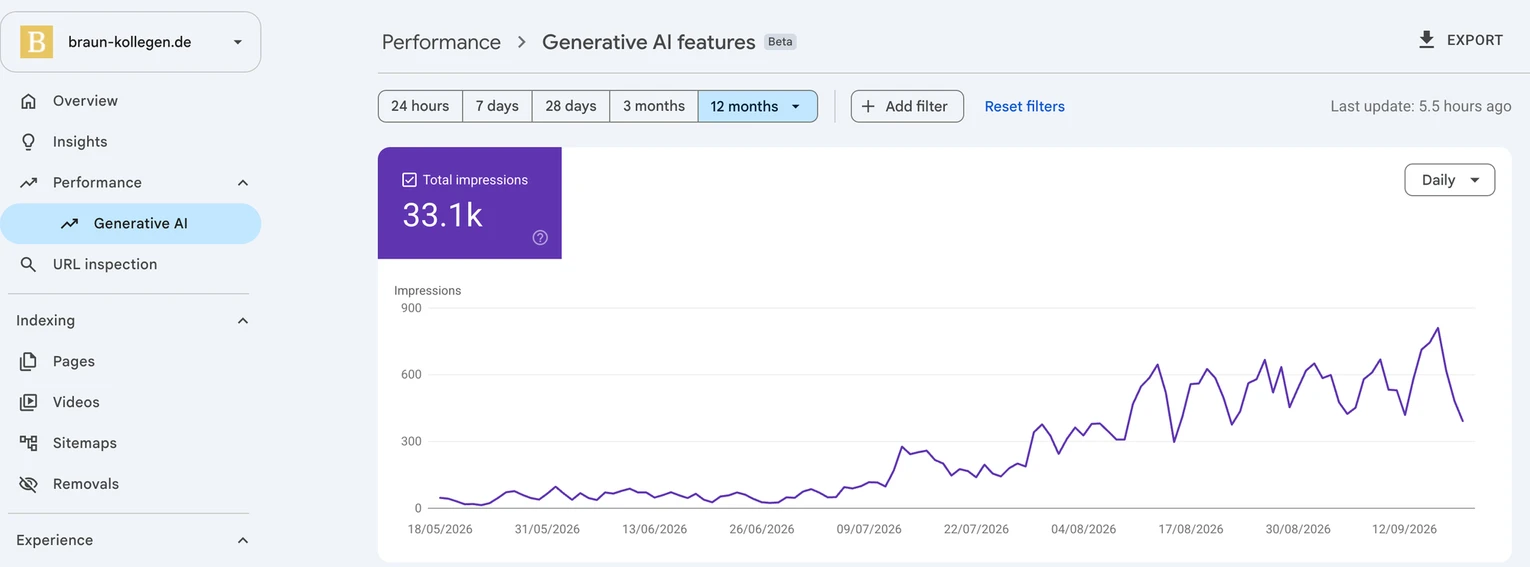
Task: Click the Impressions axis title
Action: click(427, 291)
